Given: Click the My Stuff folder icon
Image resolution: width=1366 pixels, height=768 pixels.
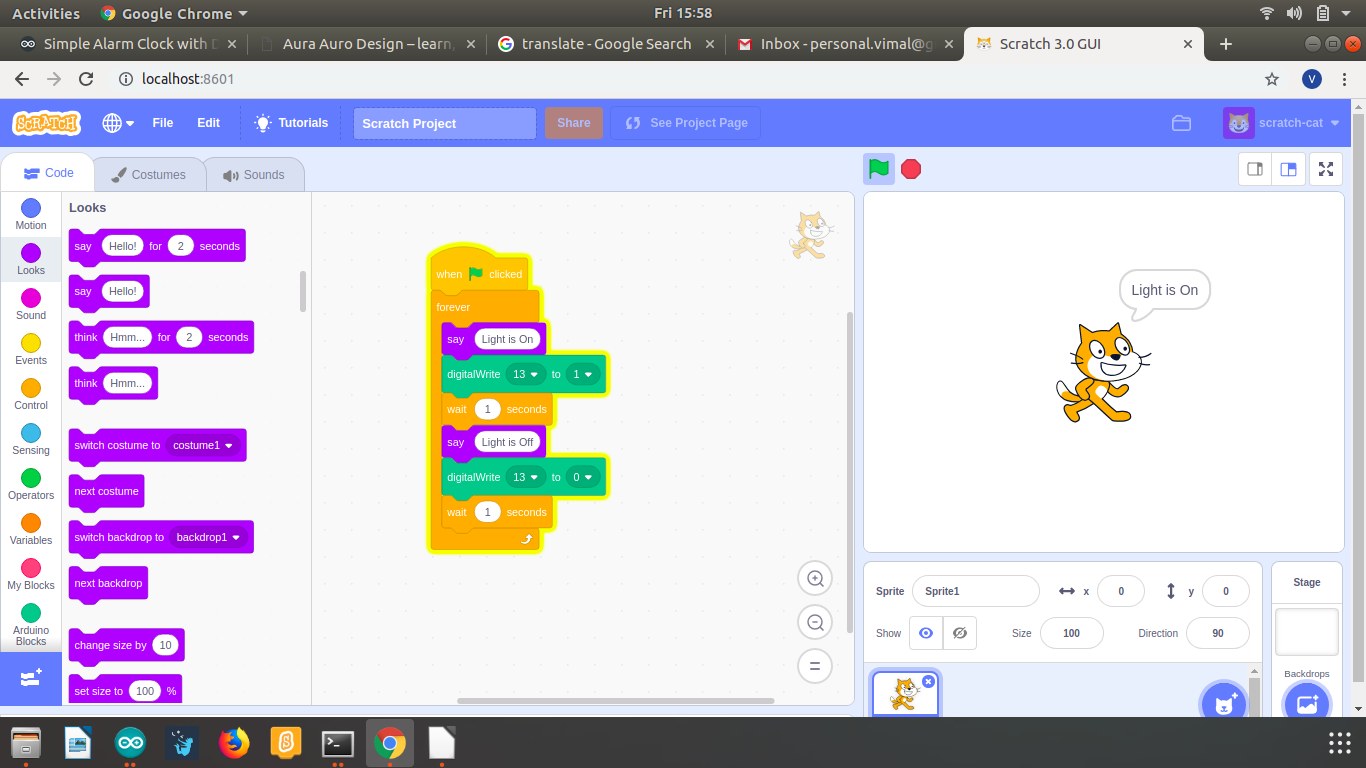Looking at the screenshot, I should coord(1181,123).
